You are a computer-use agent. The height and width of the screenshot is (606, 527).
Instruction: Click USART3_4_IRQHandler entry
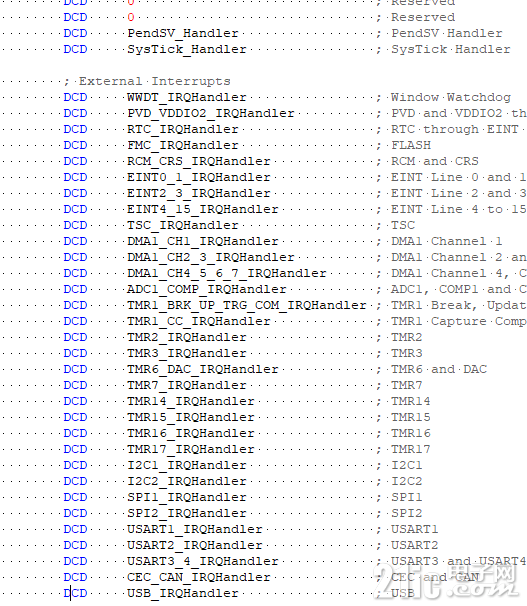(x=203, y=561)
